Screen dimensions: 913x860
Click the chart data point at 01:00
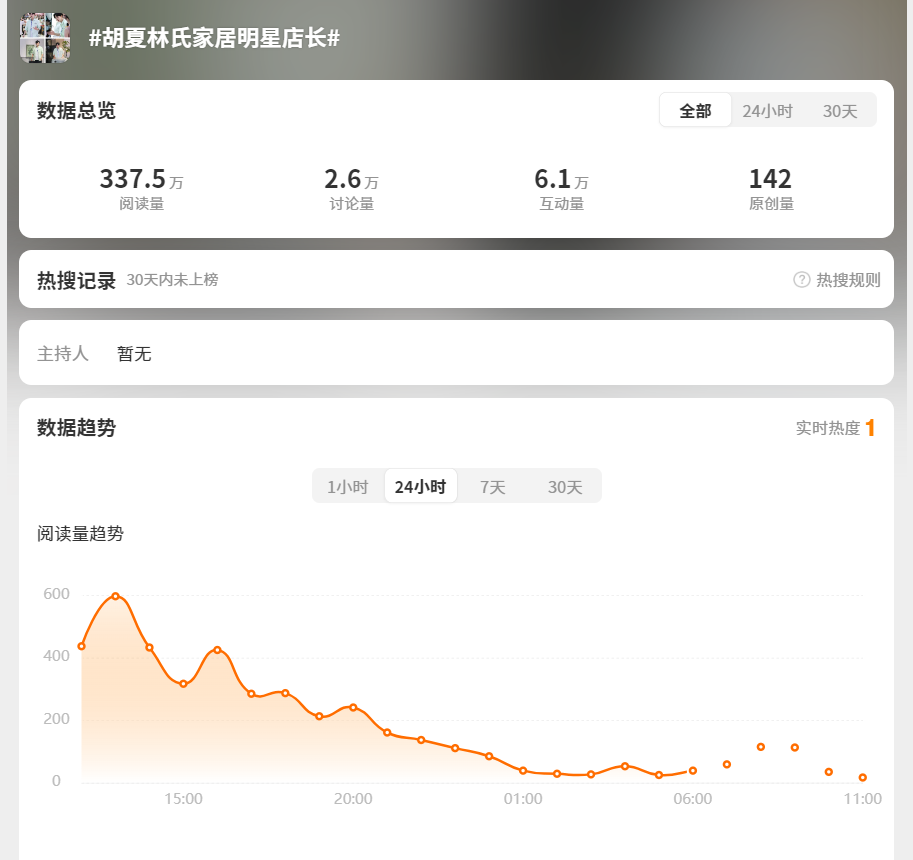tap(523, 771)
